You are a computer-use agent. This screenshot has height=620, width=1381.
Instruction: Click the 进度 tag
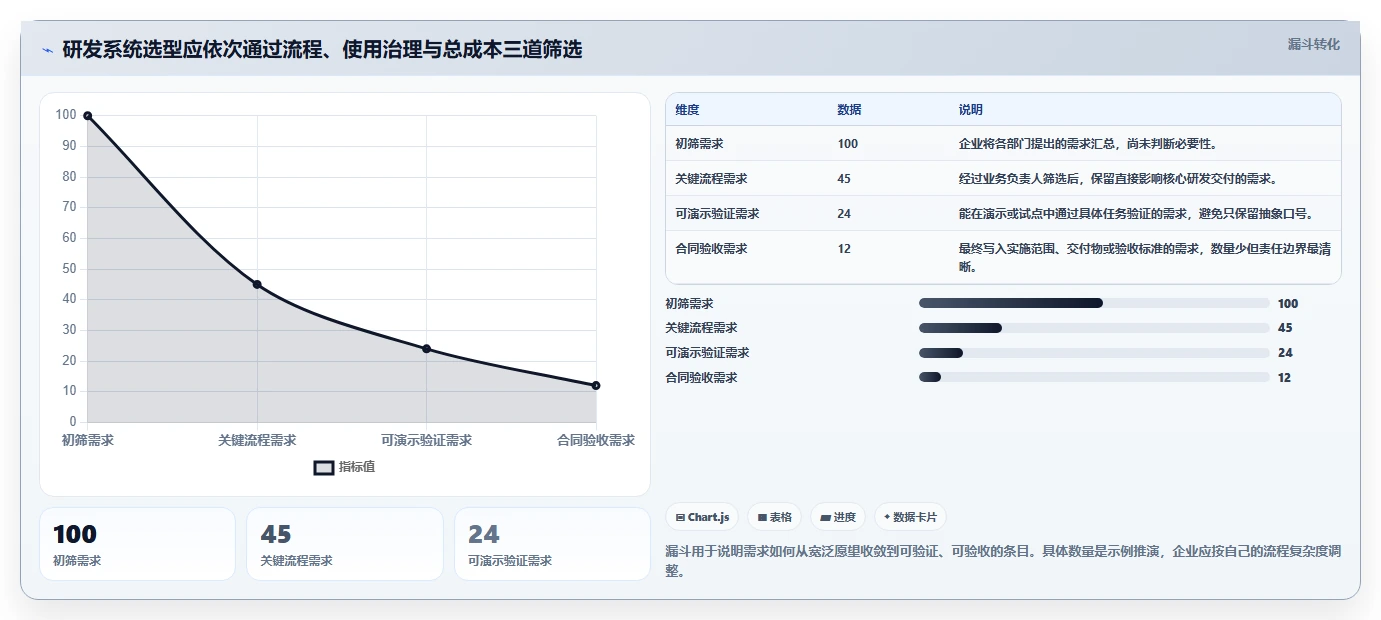[x=837, y=517]
